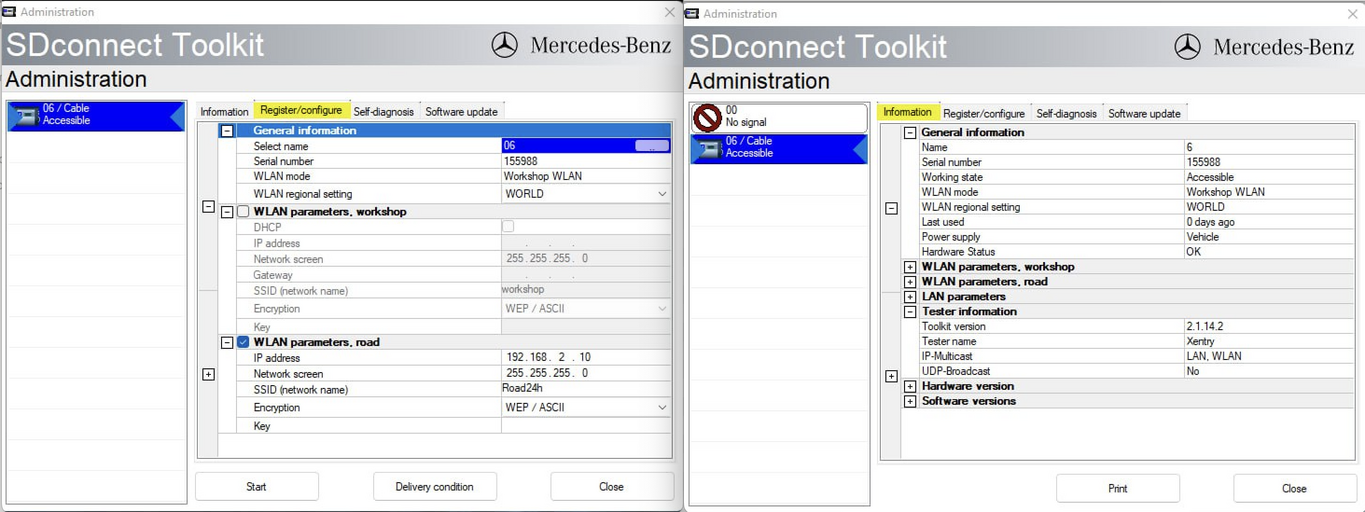Click the Serial number value in Register/configure tab
Viewport: 1365px width, 512px height.
[586, 161]
